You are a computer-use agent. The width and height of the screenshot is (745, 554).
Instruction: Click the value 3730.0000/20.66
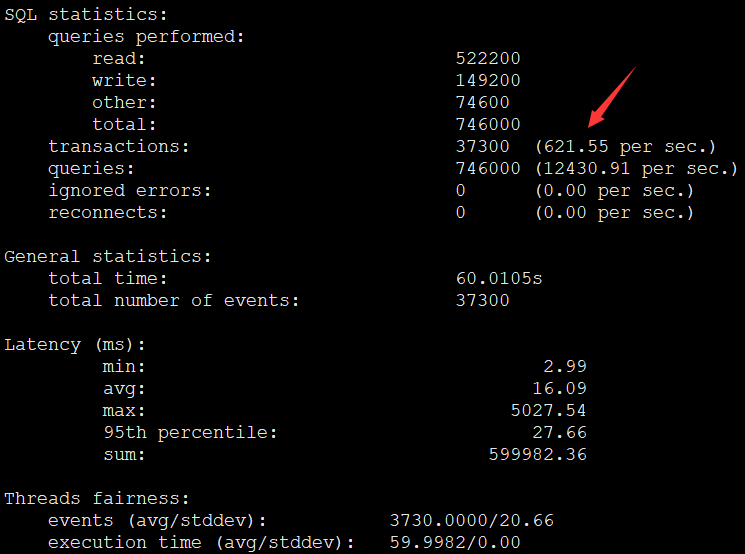click(x=472, y=521)
